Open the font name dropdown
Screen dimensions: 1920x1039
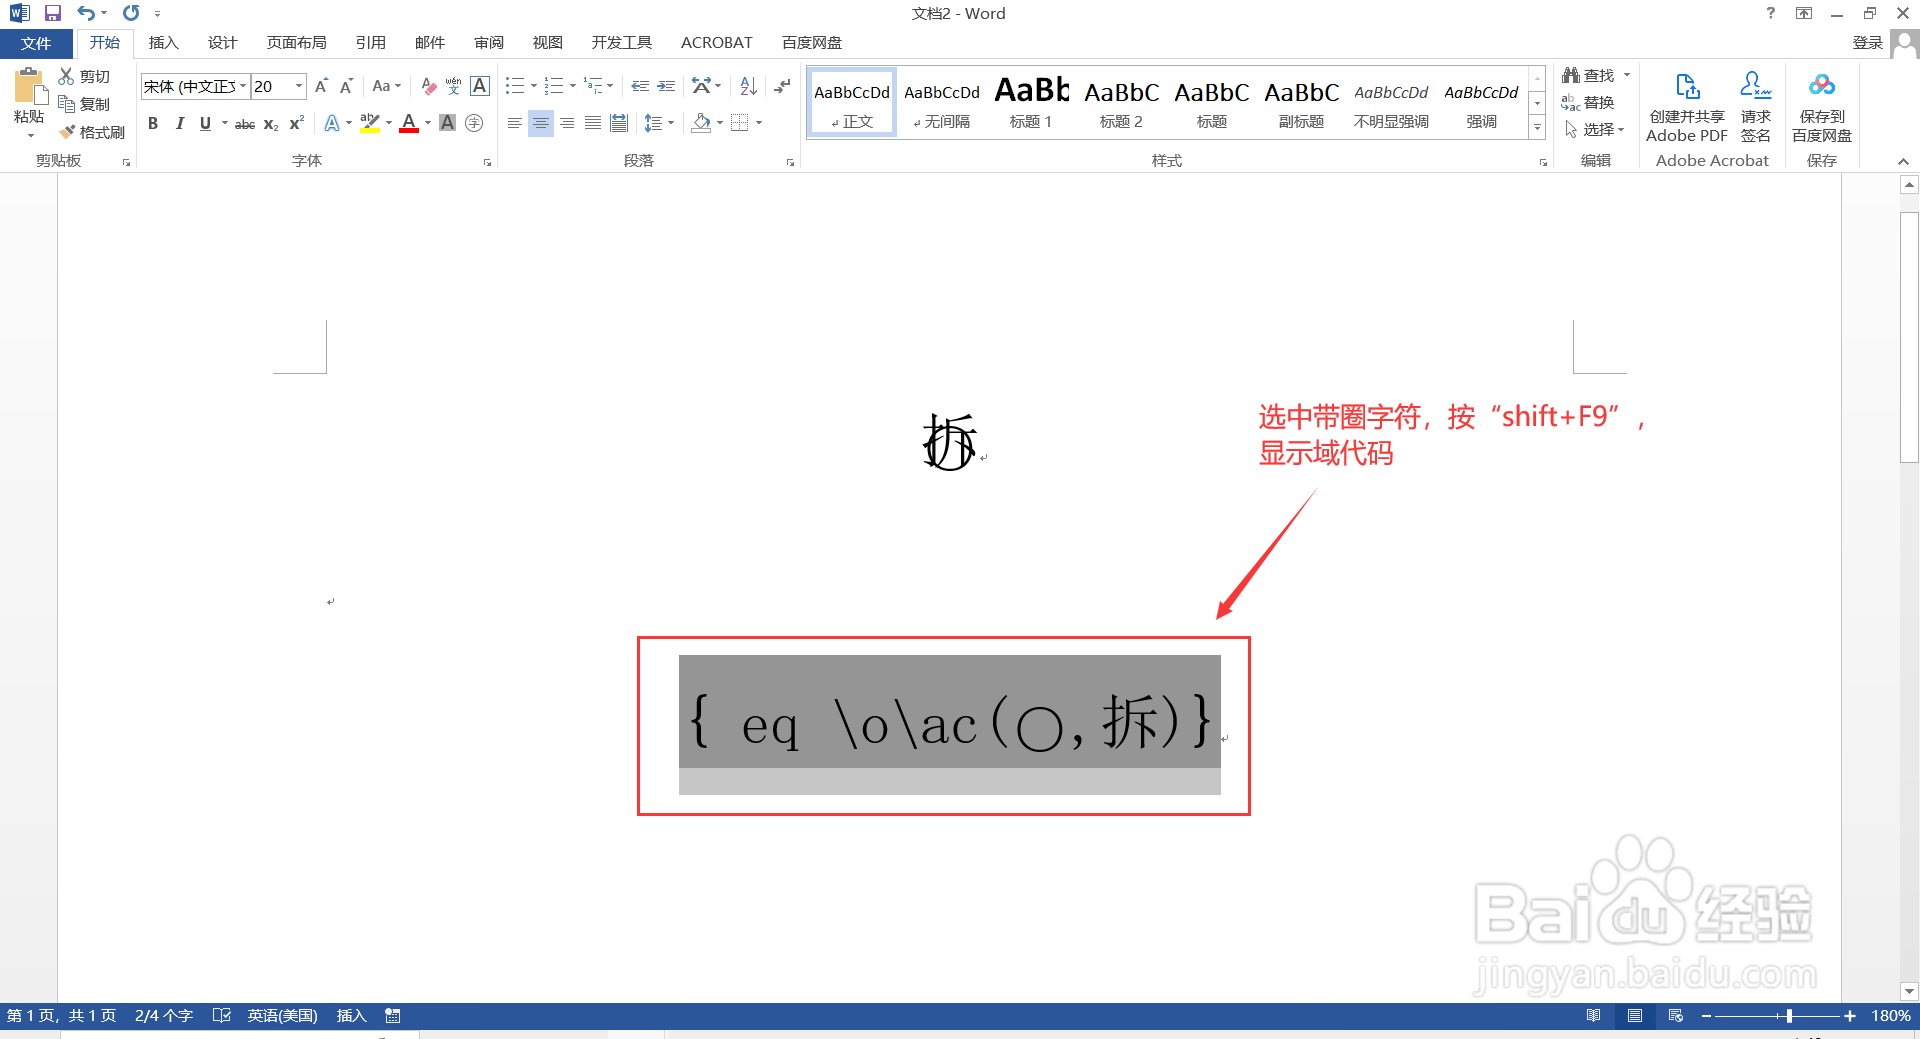(x=243, y=86)
